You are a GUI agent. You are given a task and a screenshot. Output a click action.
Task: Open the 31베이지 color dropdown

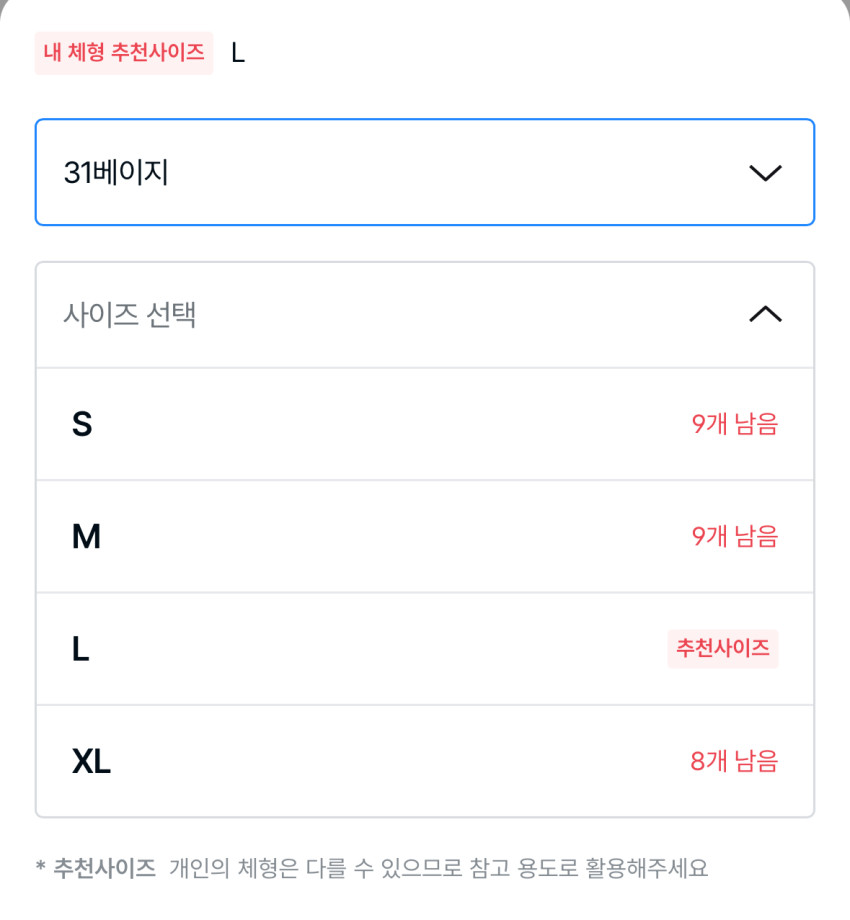(425, 173)
